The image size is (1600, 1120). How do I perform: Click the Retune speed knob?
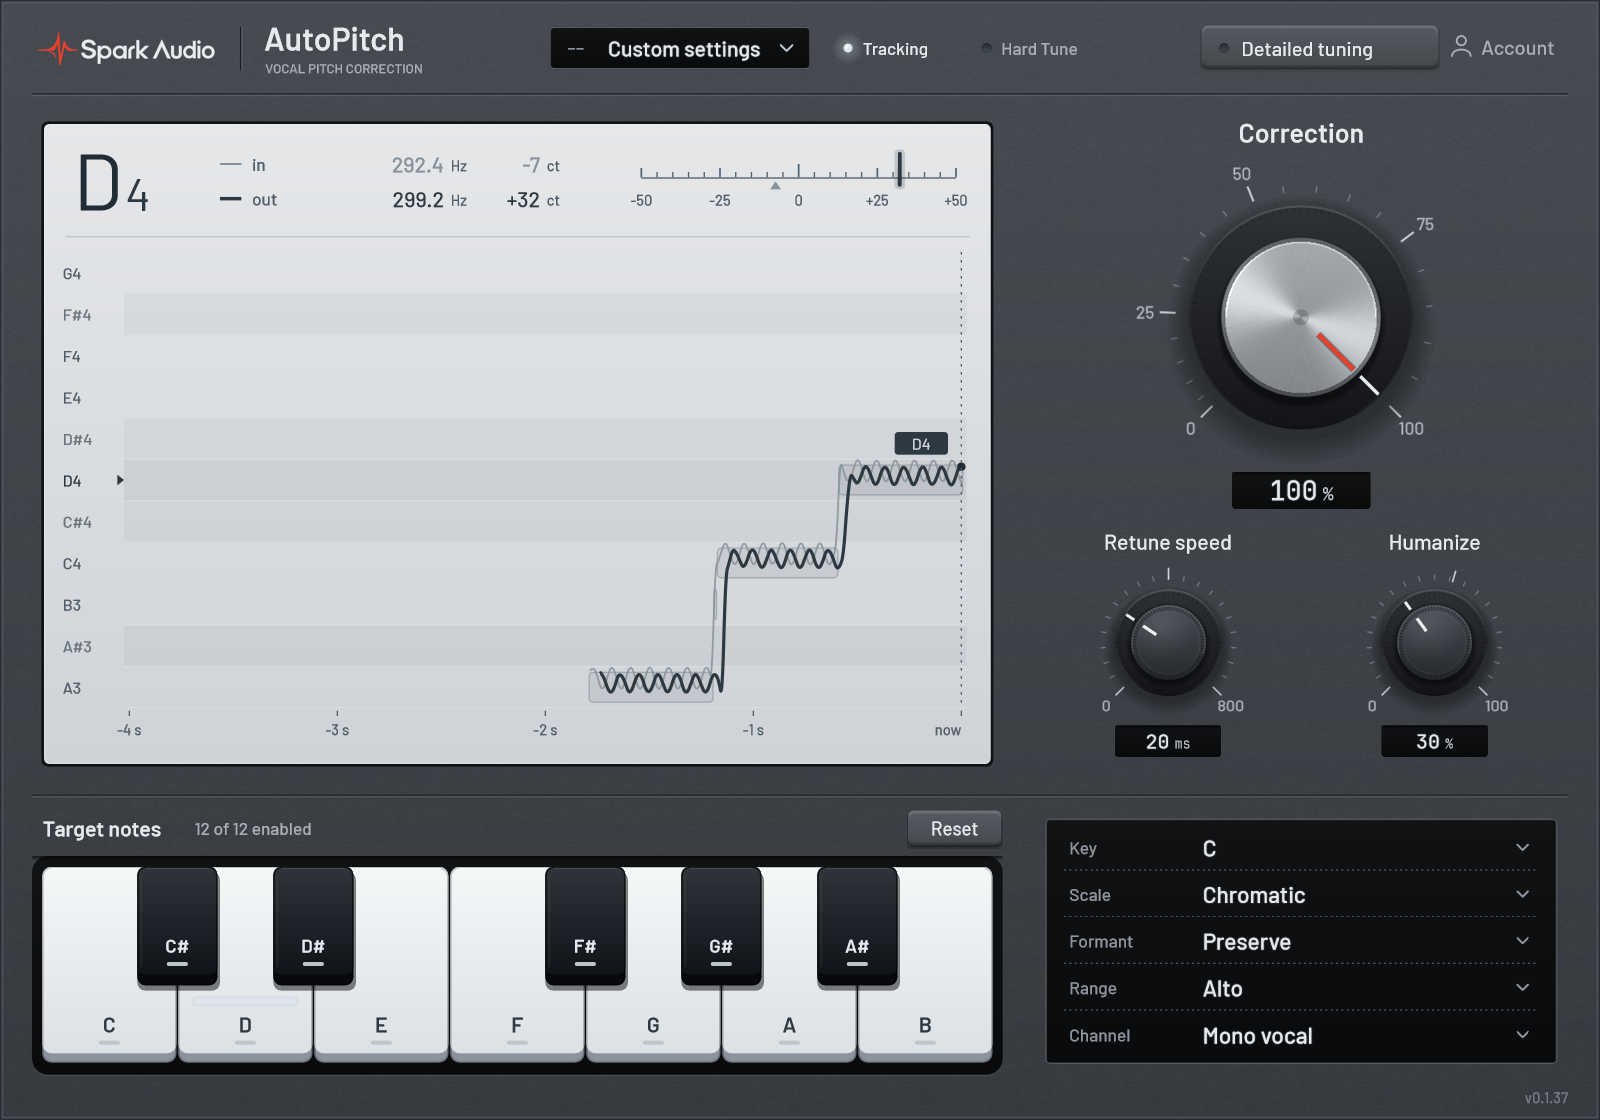click(1168, 641)
